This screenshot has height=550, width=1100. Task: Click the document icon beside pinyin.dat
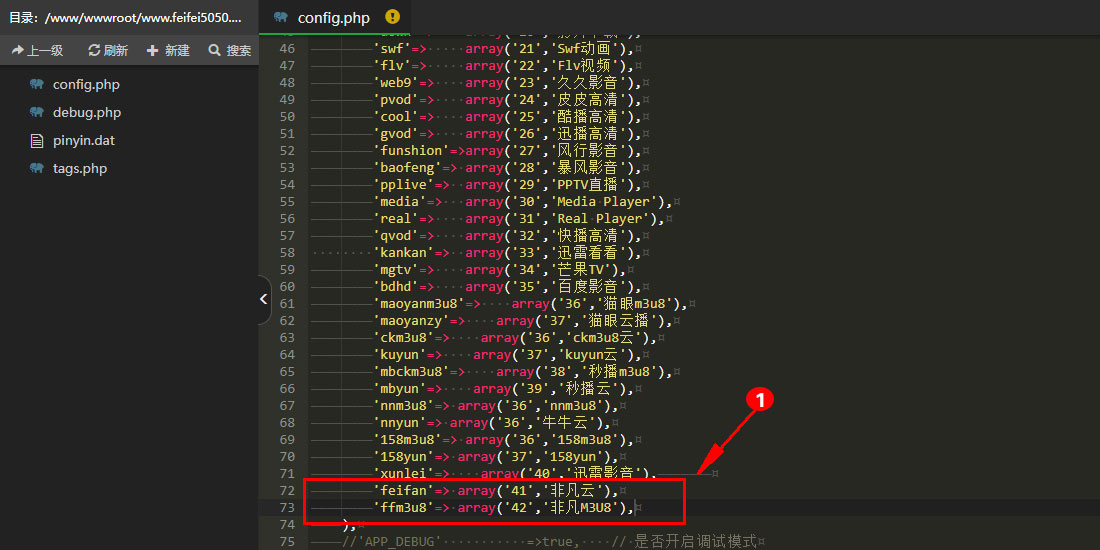click(x=37, y=140)
